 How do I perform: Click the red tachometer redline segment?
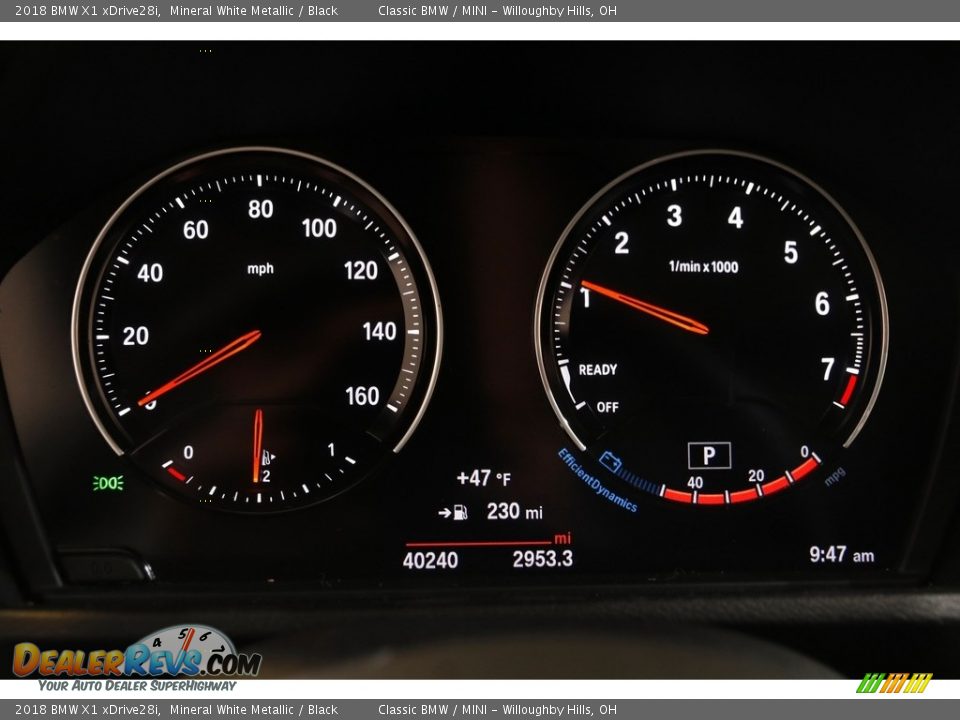point(849,389)
